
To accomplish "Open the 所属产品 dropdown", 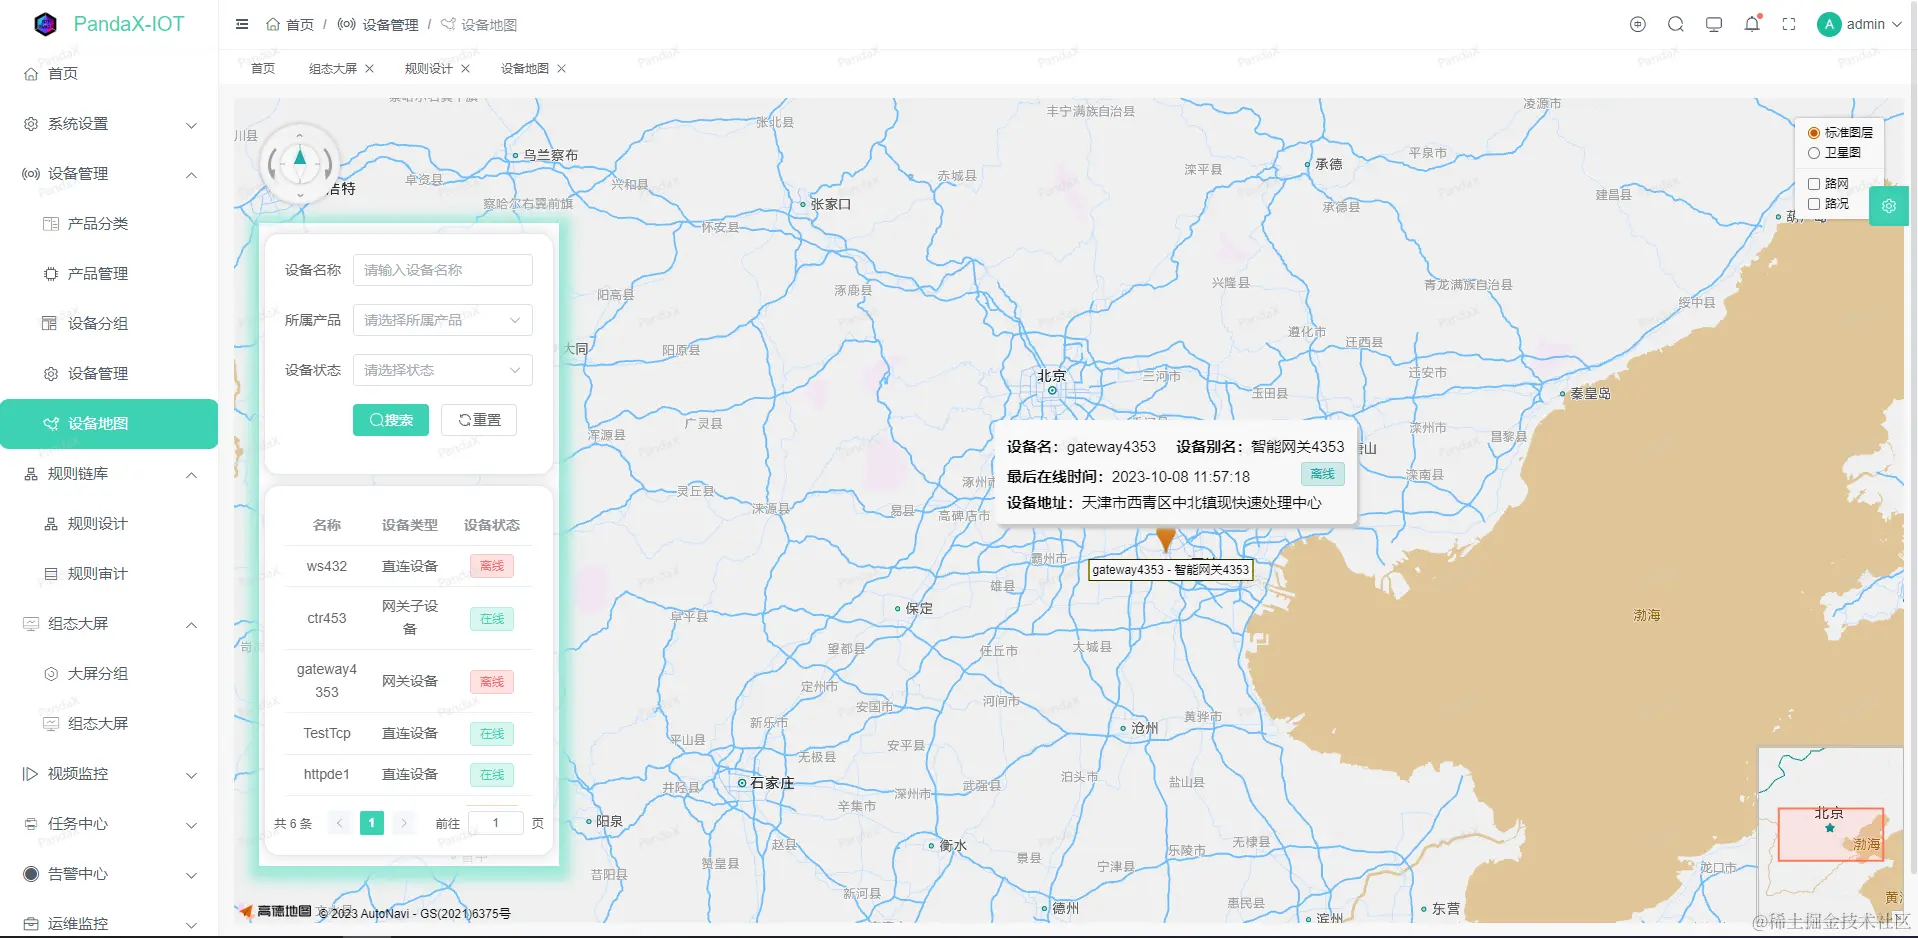I will pos(443,320).
